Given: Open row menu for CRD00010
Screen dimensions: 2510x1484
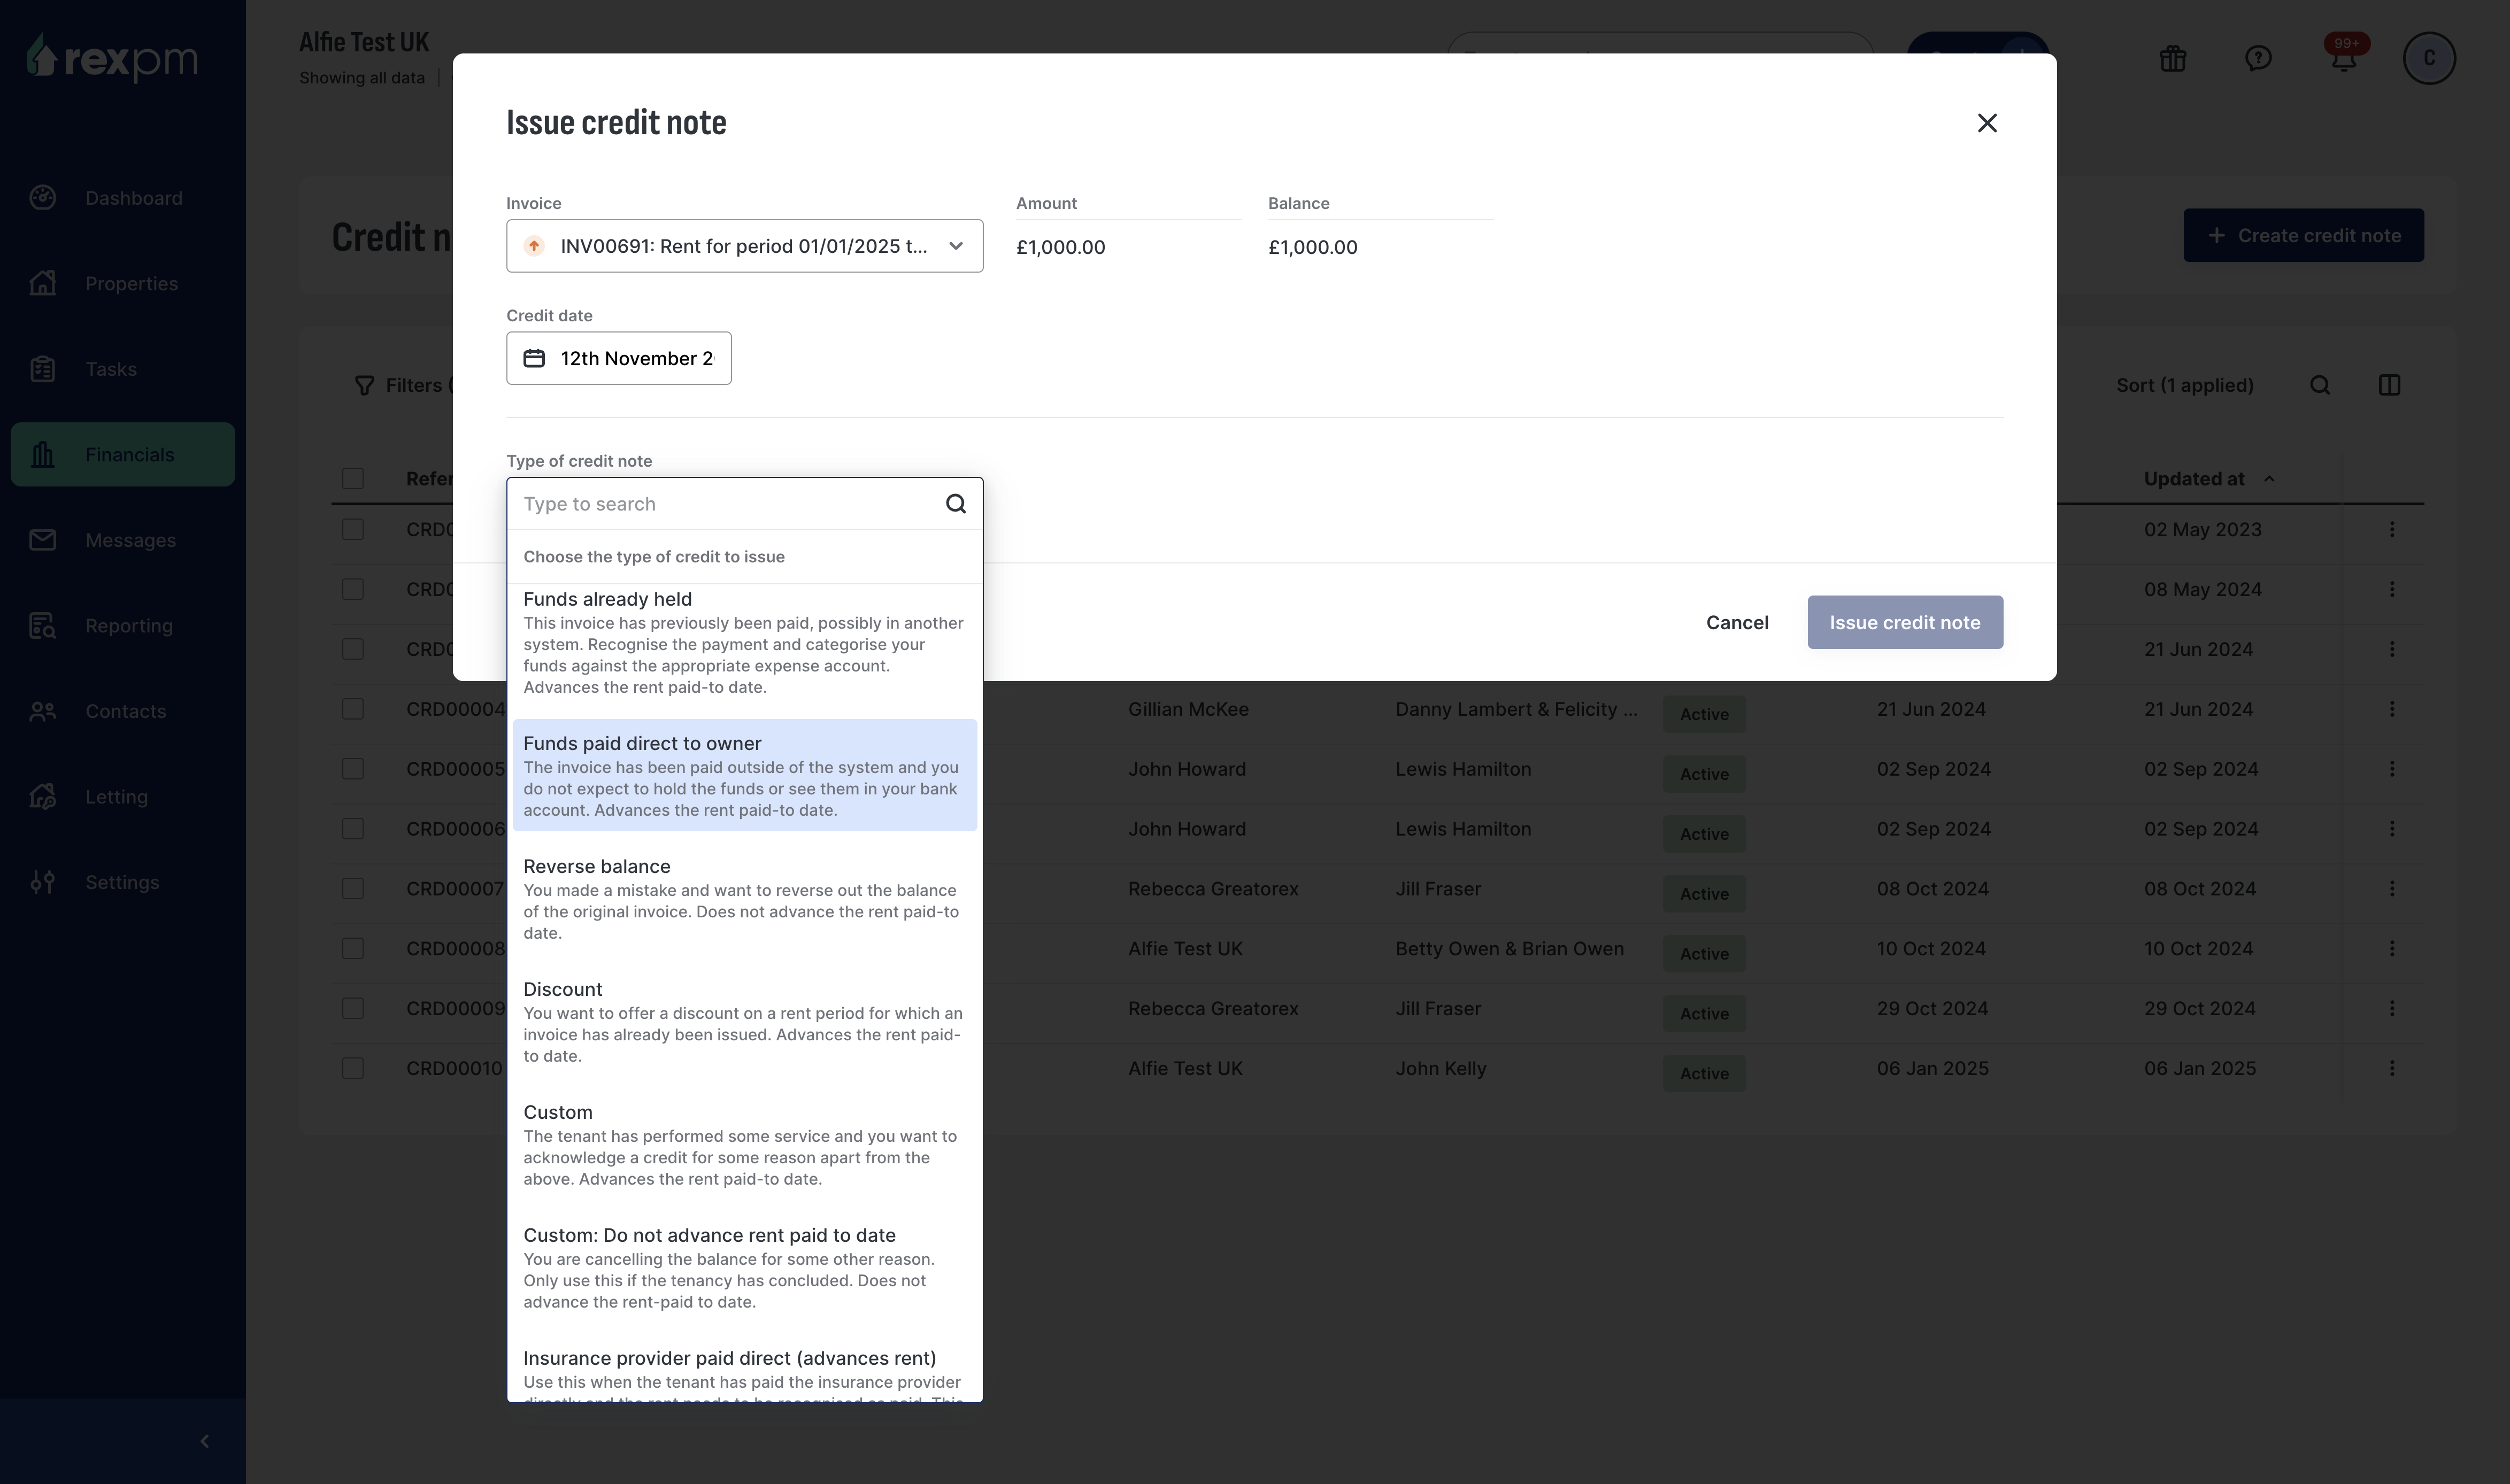Looking at the screenshot, I should (2391, 1068).
